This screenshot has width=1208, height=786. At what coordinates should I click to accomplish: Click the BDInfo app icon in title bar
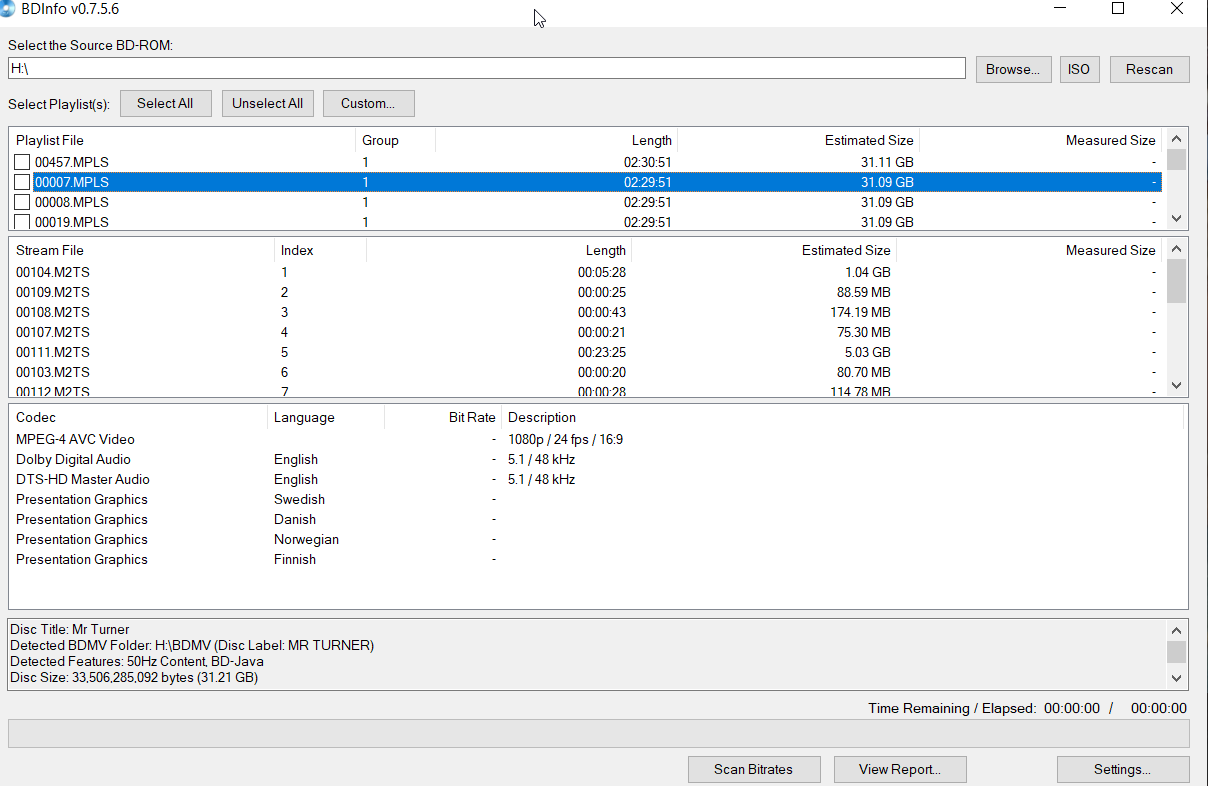click(7, 8)
